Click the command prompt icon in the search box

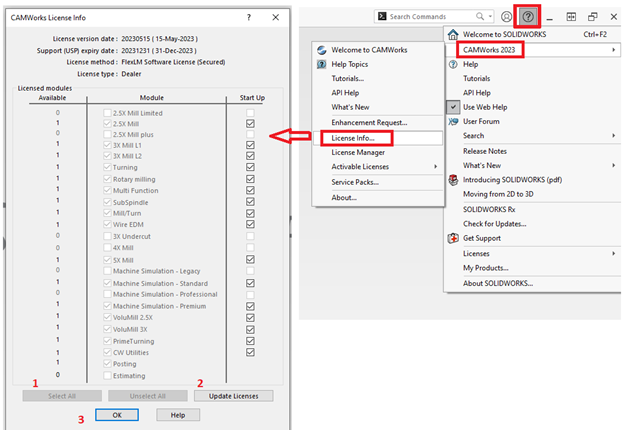tap(382, 16)
